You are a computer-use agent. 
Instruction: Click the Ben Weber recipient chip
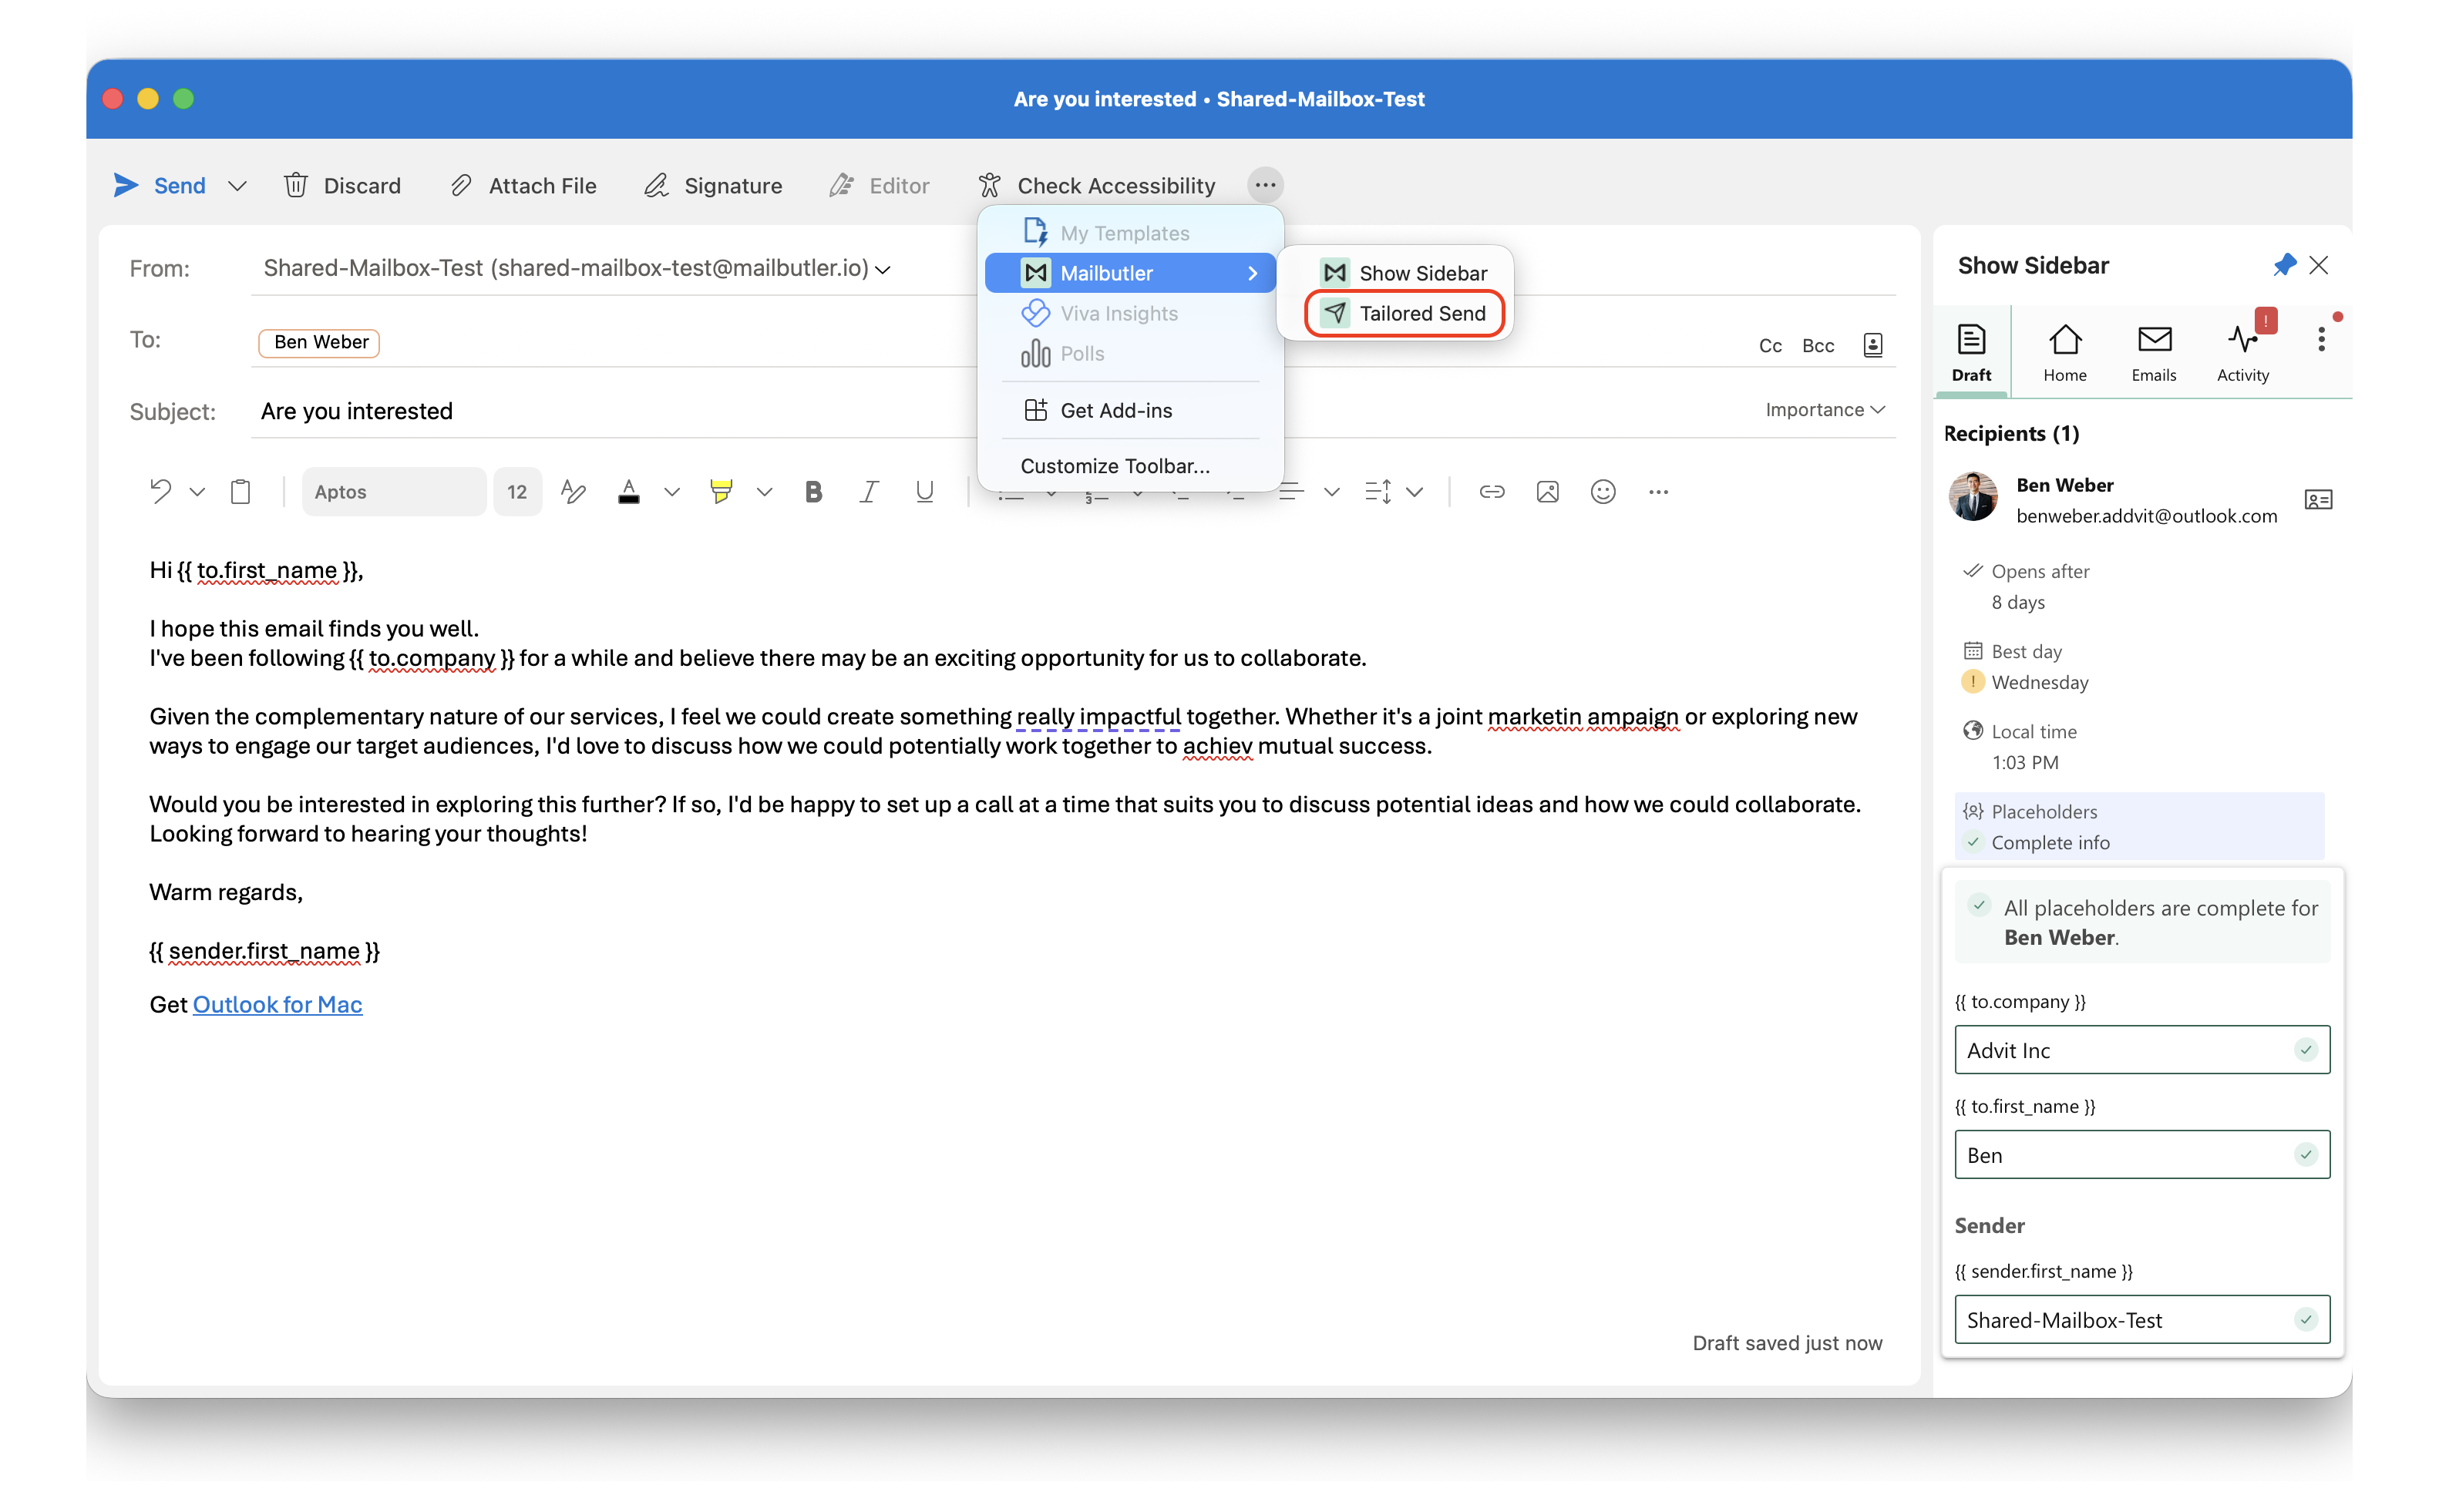click(x=320, y=342)
